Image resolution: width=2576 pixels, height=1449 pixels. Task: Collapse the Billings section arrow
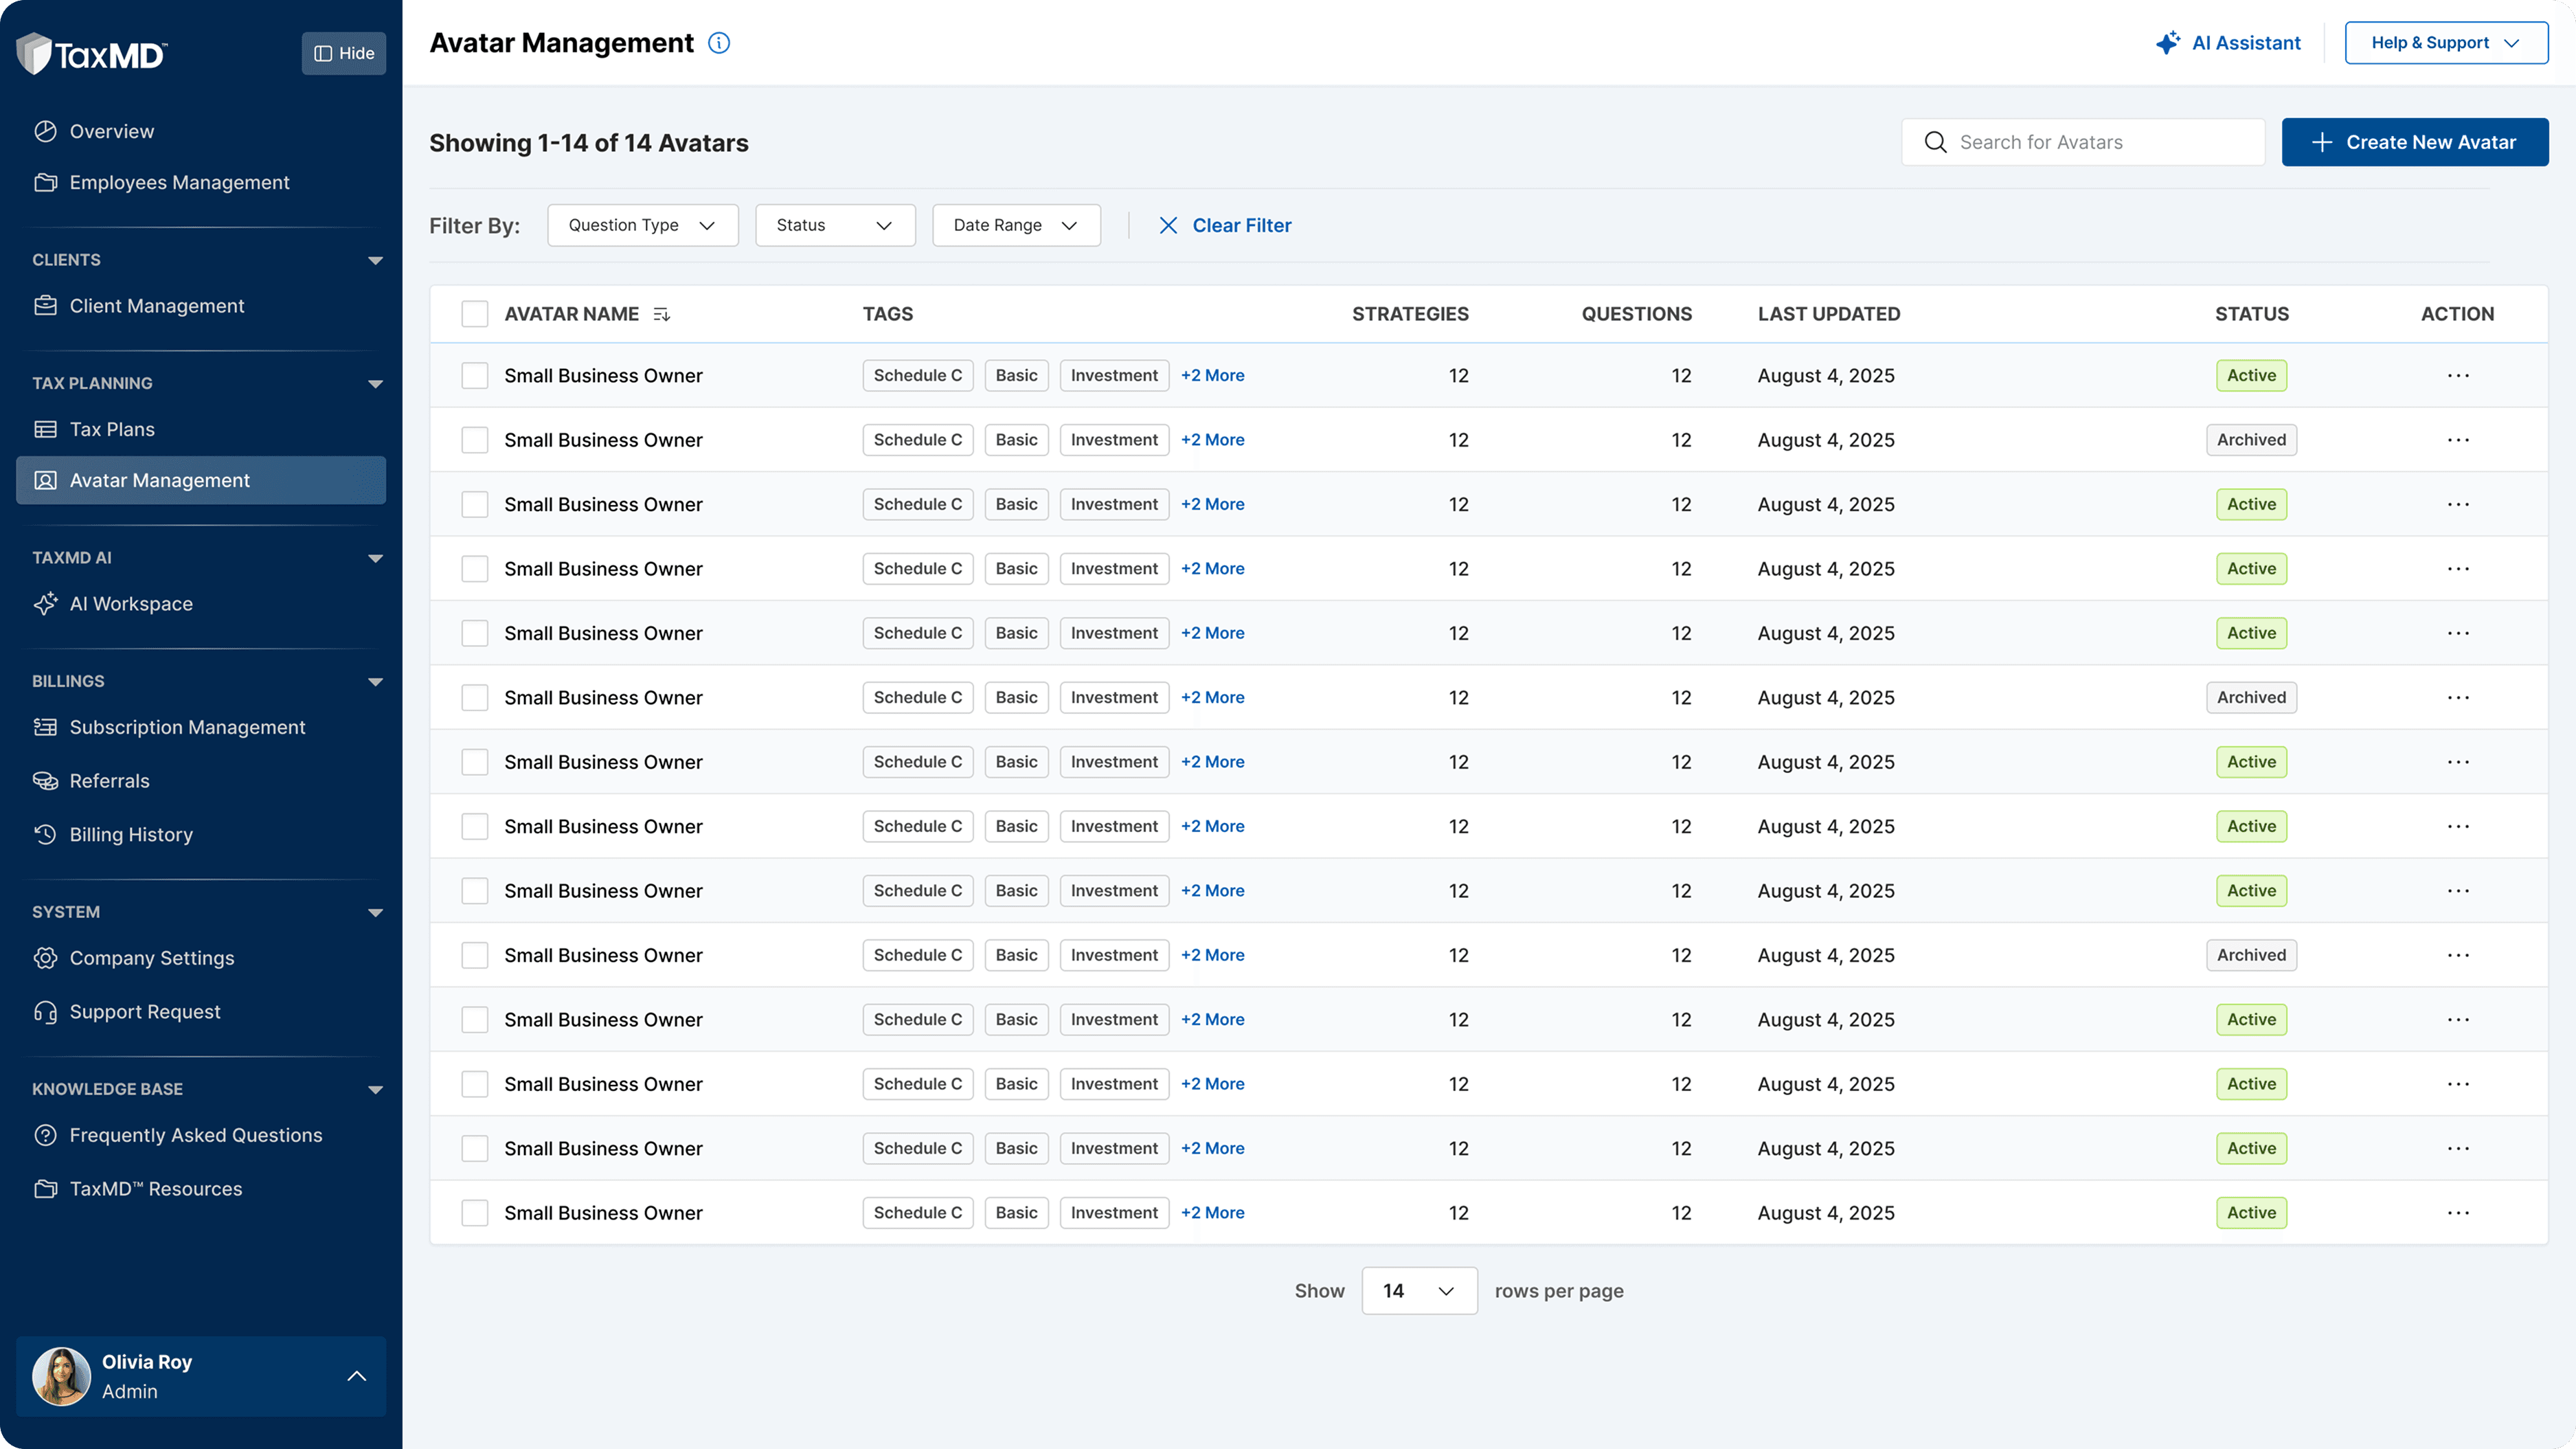point(375,682)
